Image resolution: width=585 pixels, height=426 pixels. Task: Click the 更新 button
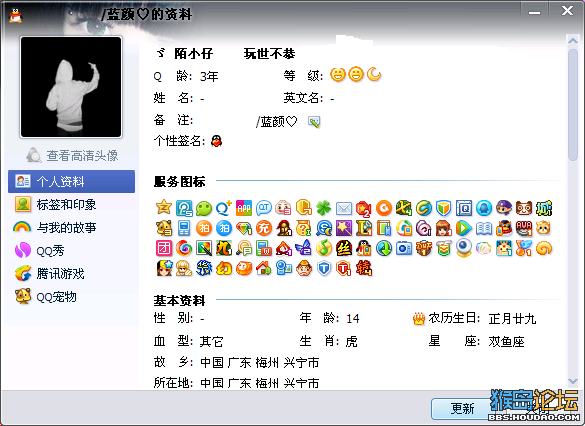[x=462, y=409]
